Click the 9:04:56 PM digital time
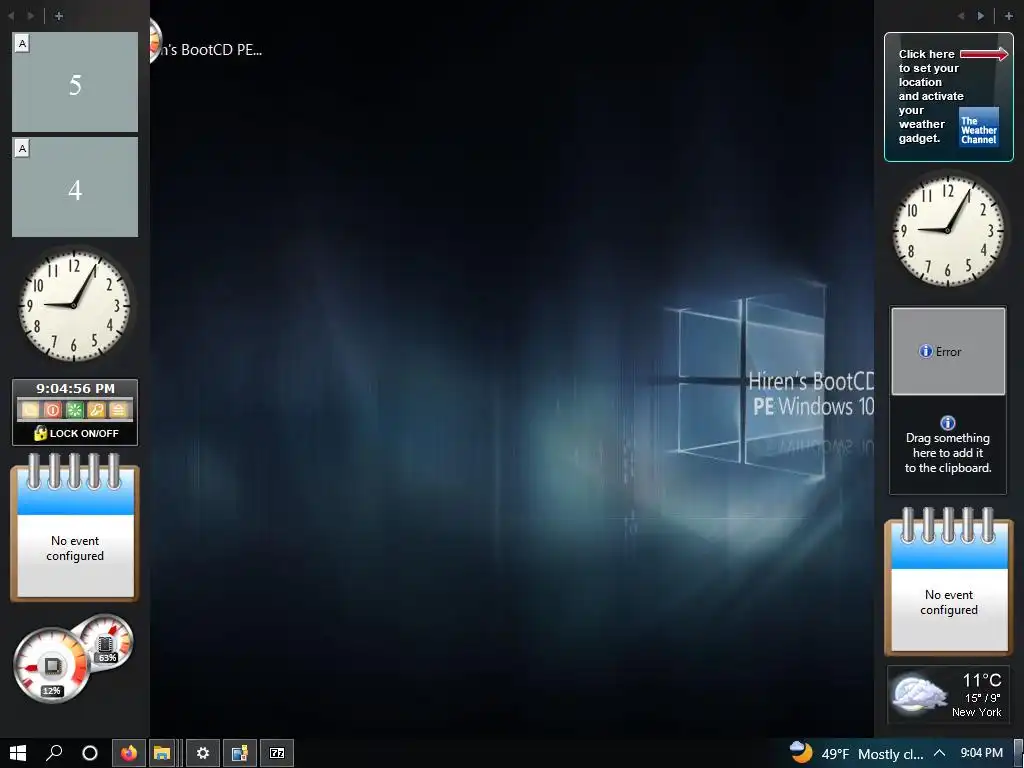The height and width of the screenshot is (768, 1024). (x=76, y=389)
